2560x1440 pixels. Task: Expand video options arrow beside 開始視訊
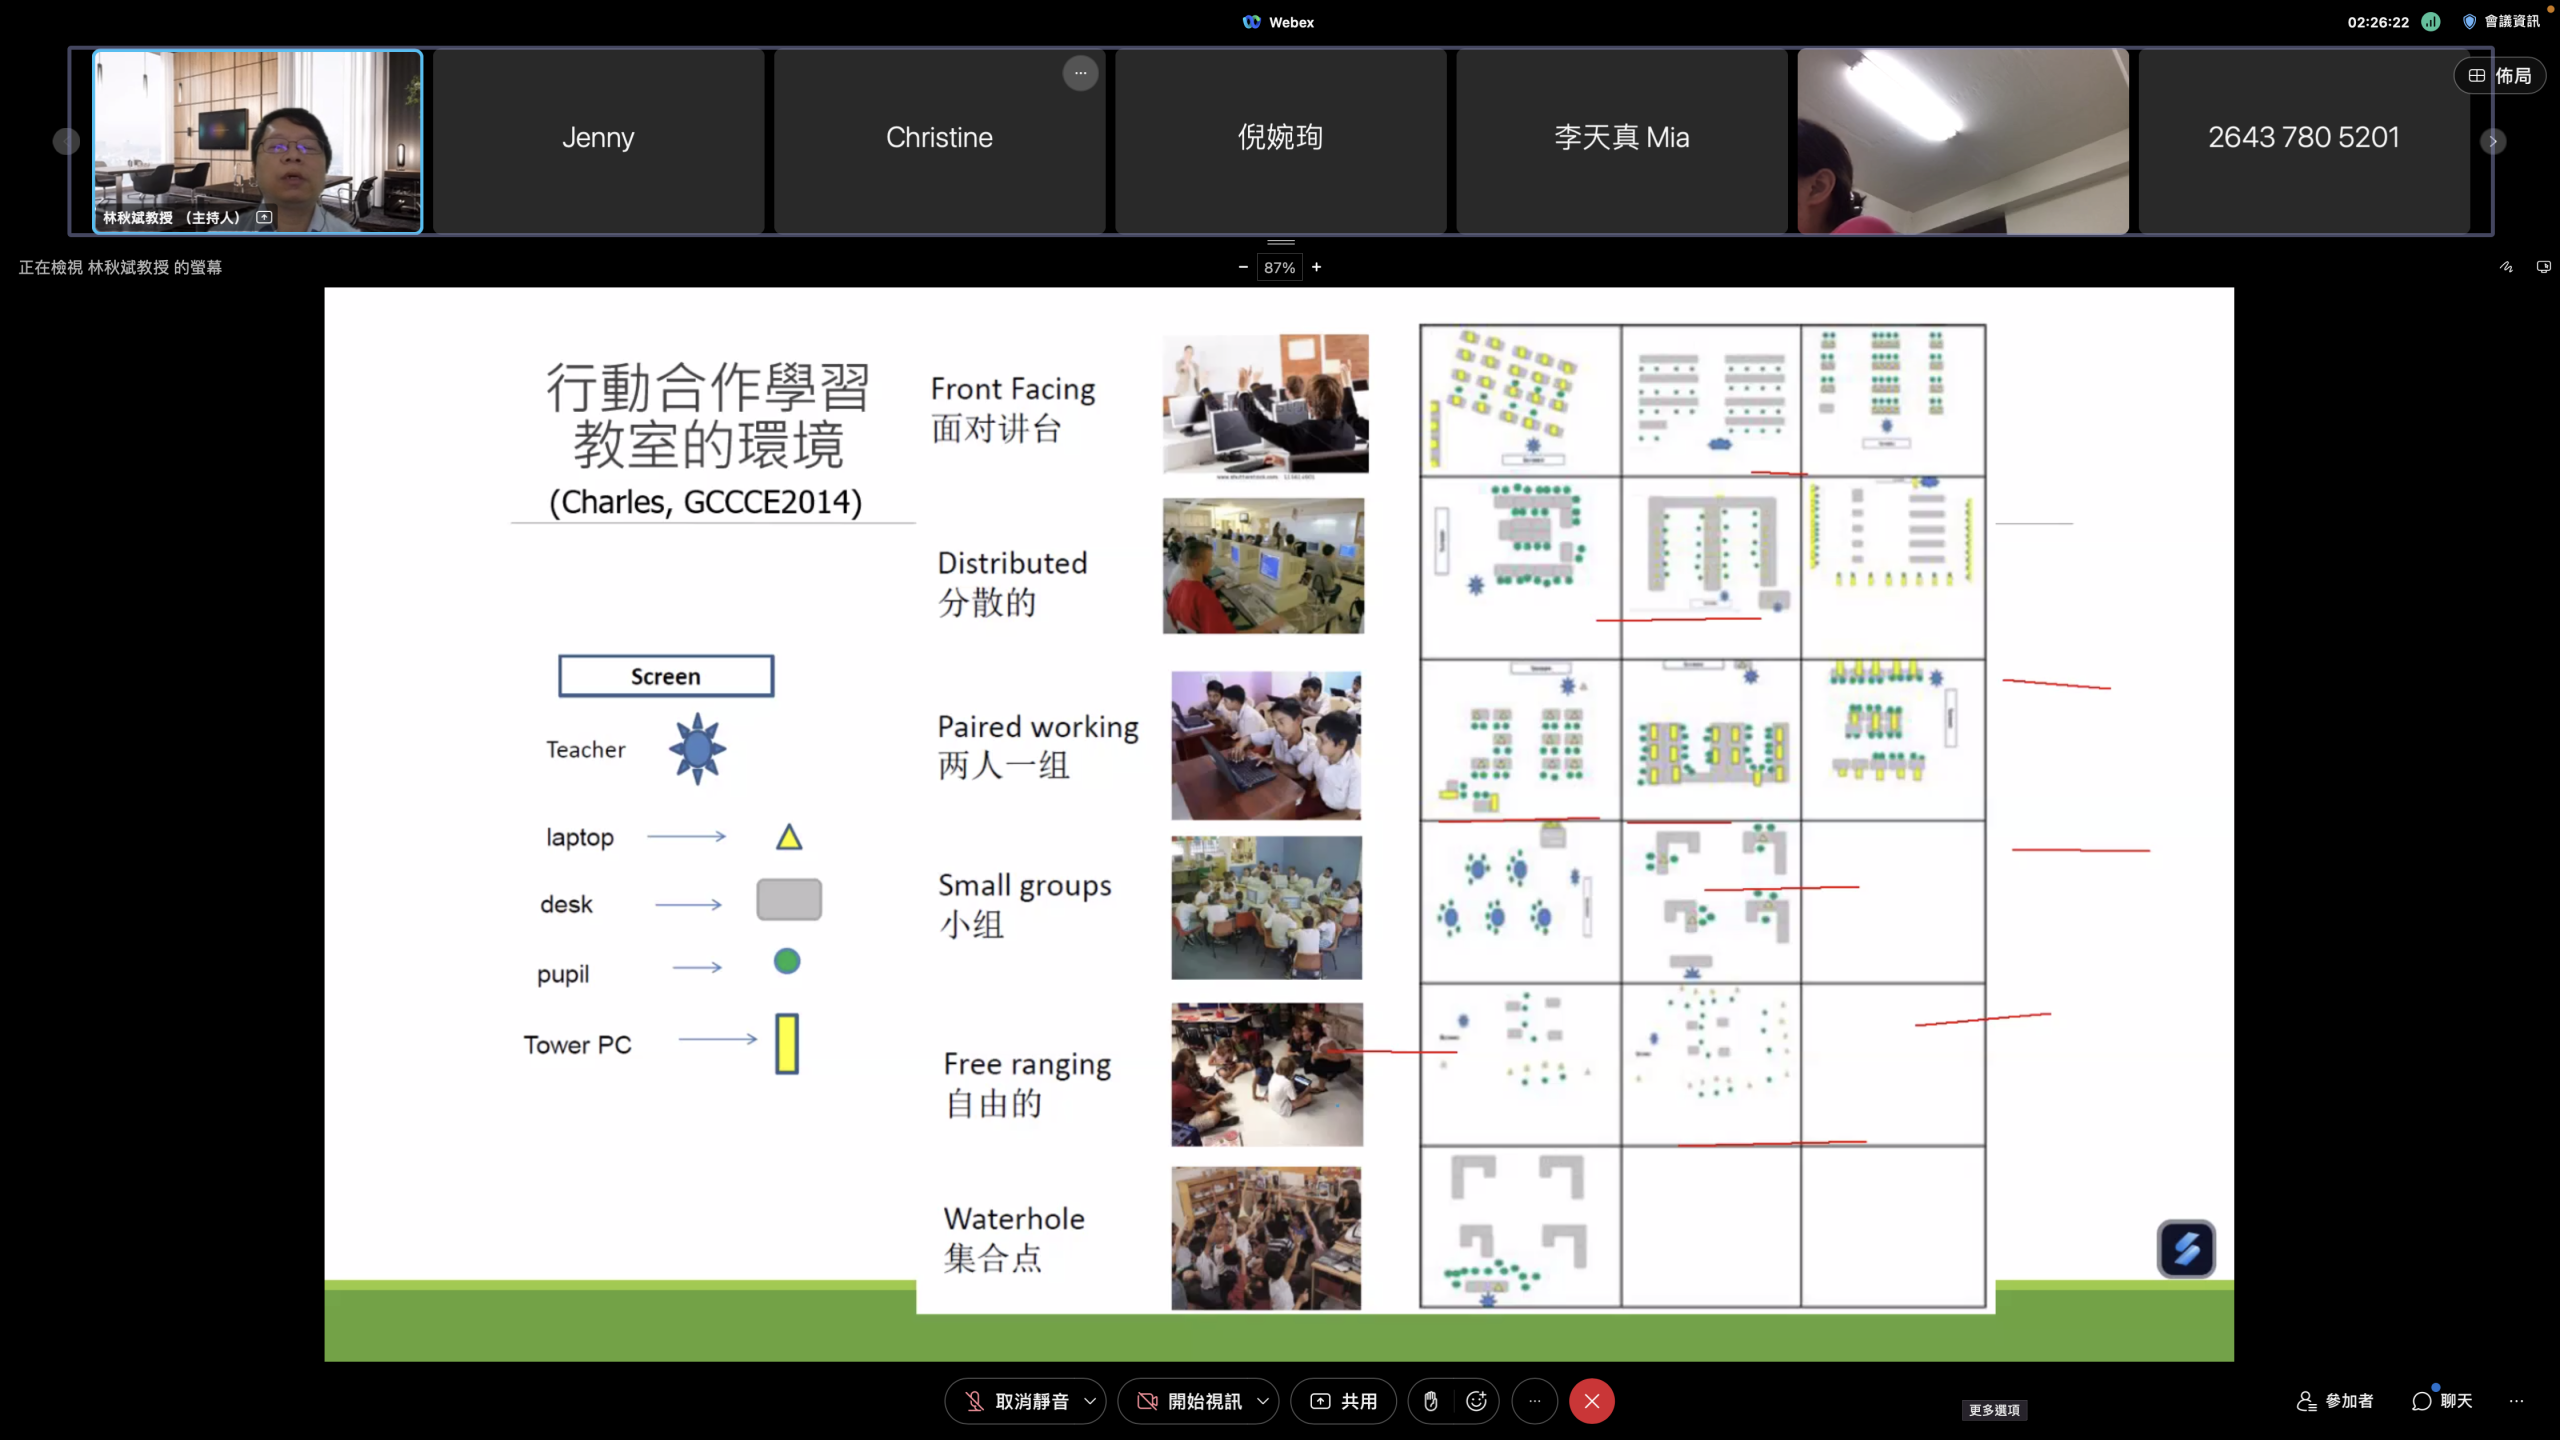tap(1263, 1401)
